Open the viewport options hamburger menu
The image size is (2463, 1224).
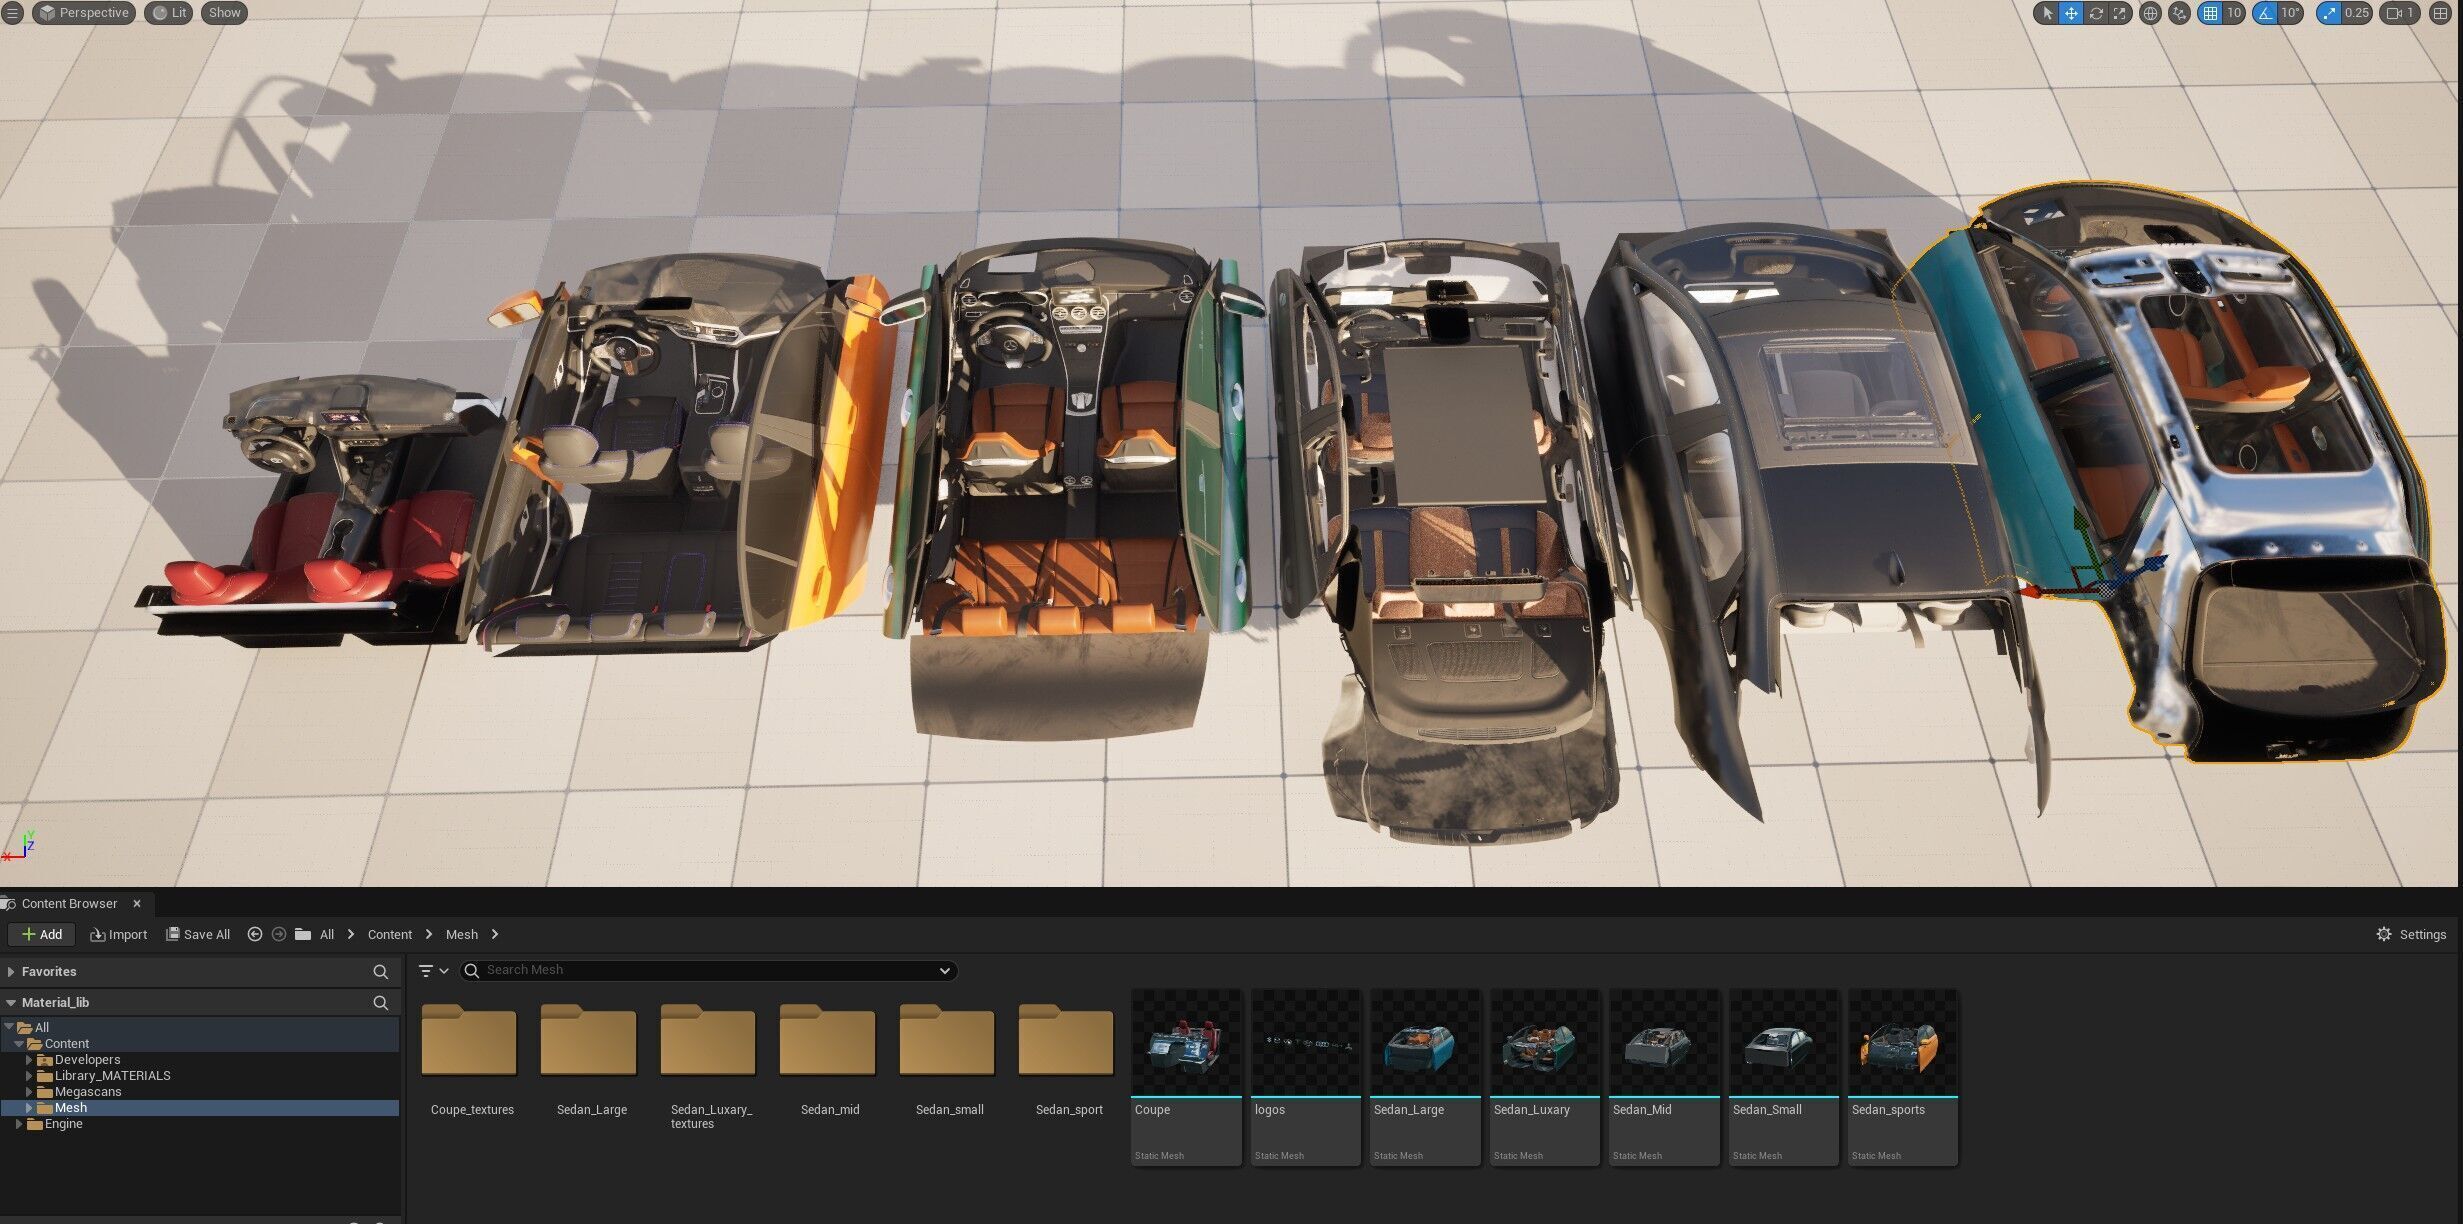tap(12, 13)
